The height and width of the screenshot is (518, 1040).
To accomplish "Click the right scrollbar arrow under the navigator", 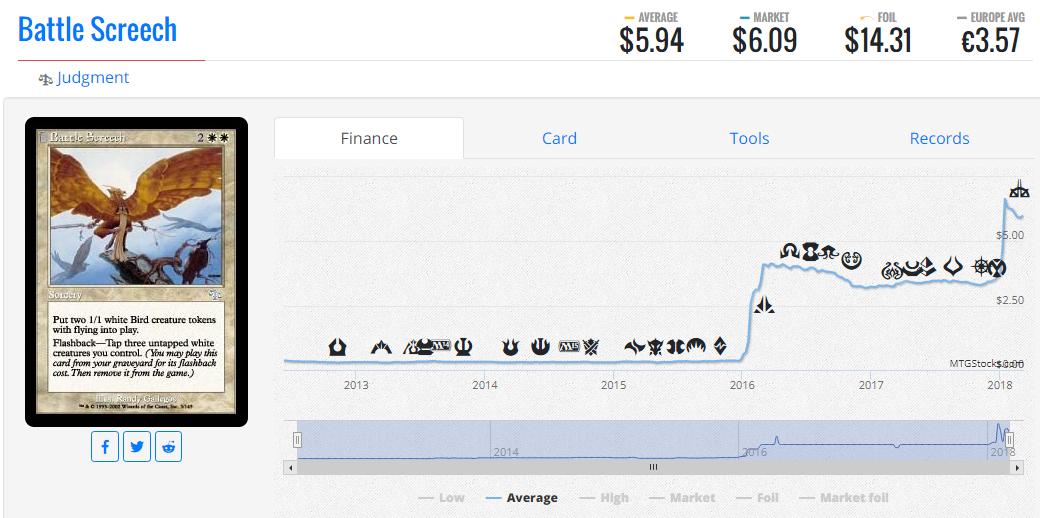I will (x=1018, y=467).
